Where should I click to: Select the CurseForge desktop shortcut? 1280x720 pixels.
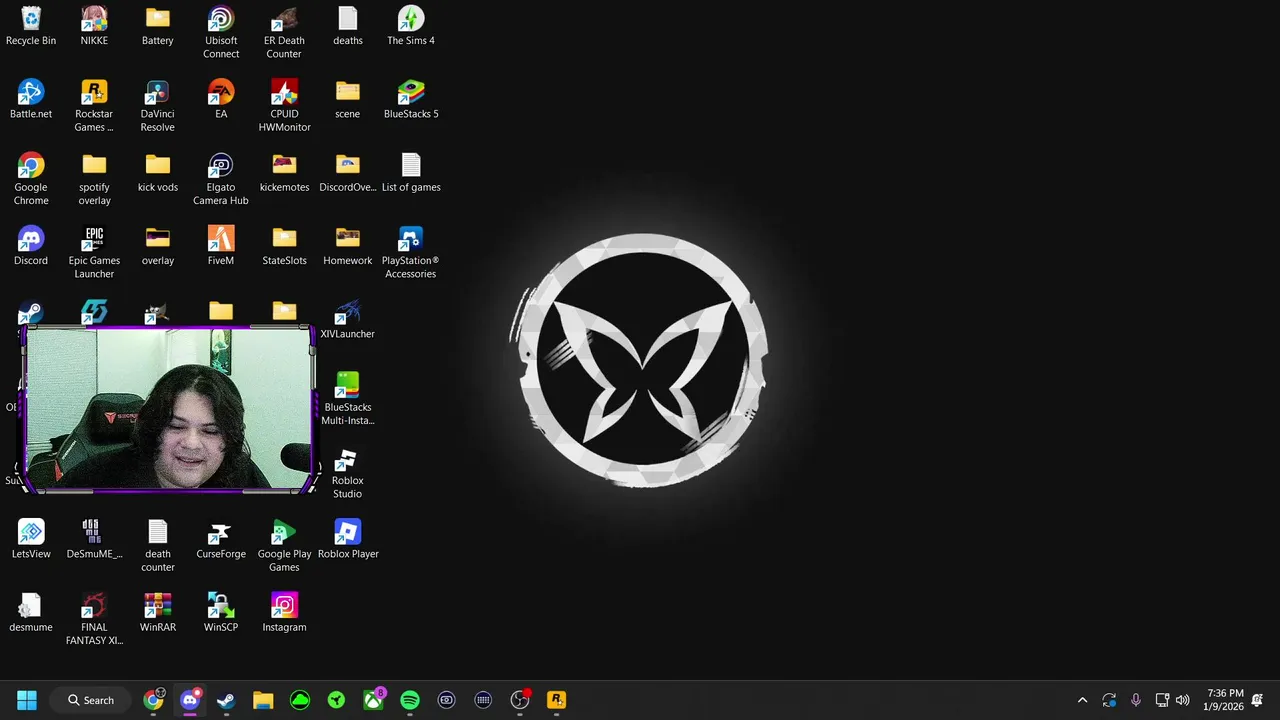(221, 539)
